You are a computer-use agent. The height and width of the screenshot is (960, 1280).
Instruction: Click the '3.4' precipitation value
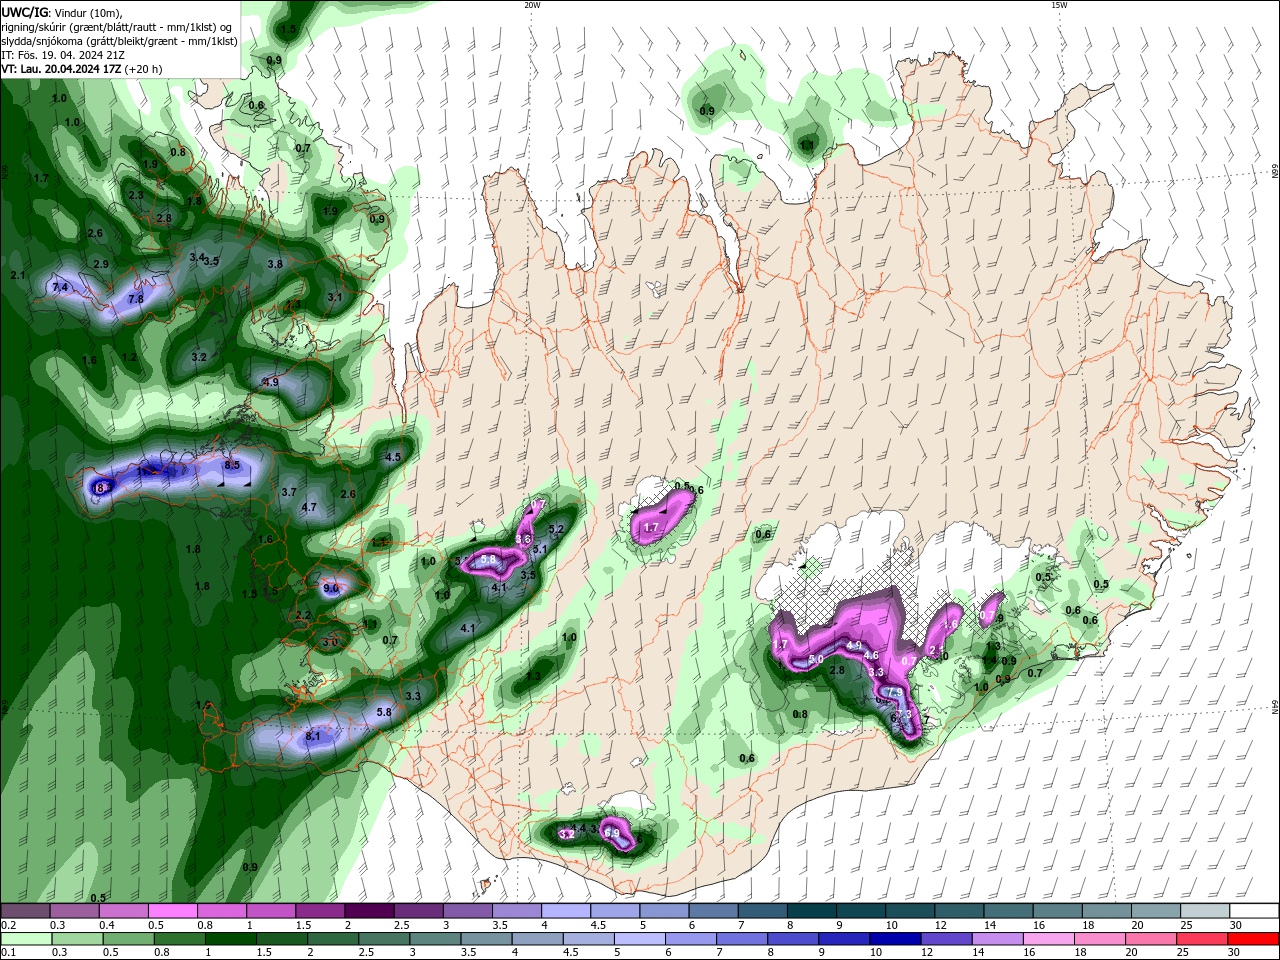coord(197,257)
